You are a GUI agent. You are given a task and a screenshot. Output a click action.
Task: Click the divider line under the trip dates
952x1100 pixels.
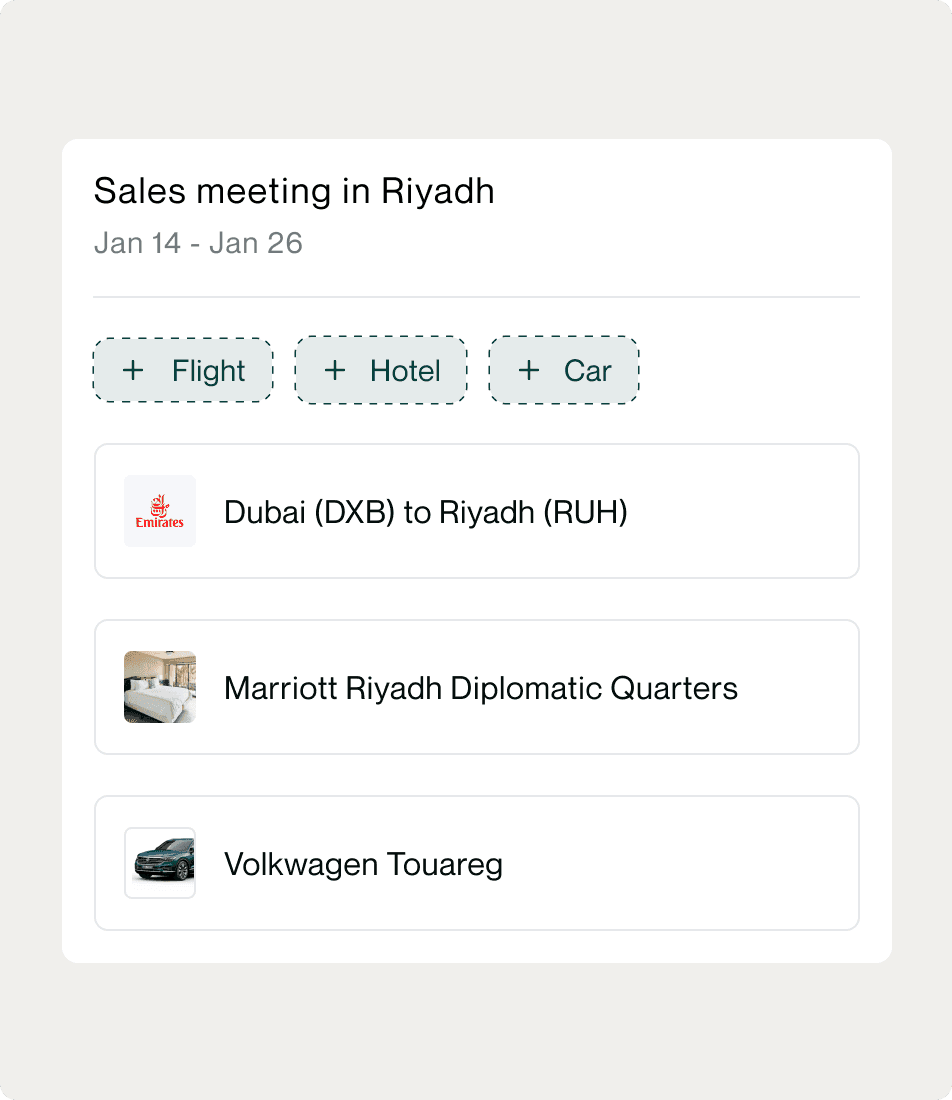pyautogui.click(x=476, y=297)
